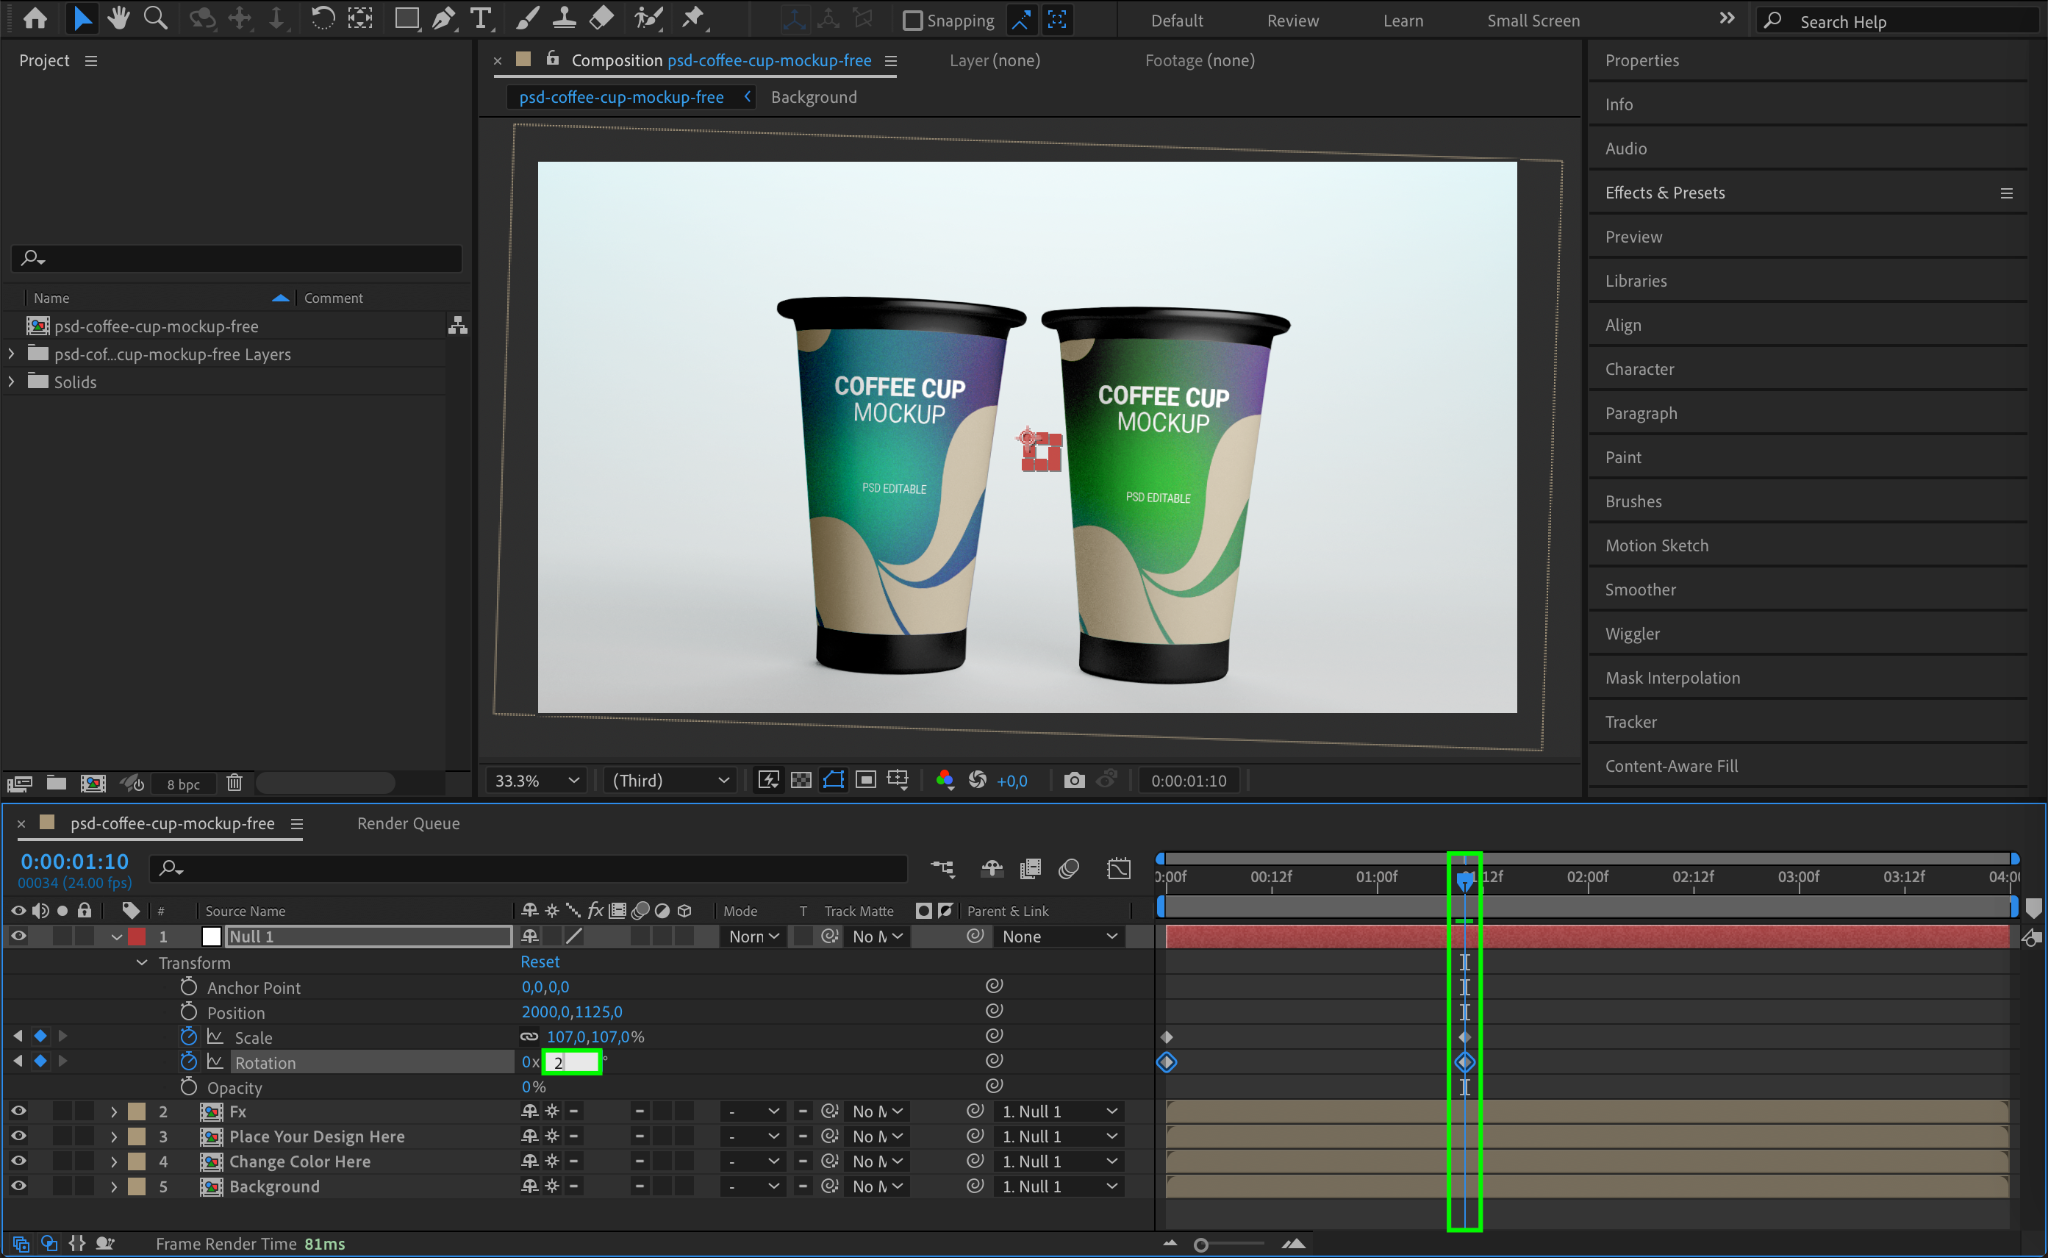Open the 33.3% magnification dropdown
Image resolution: width=2048 pixels, height=1258 pixels.
pos(537,780)
